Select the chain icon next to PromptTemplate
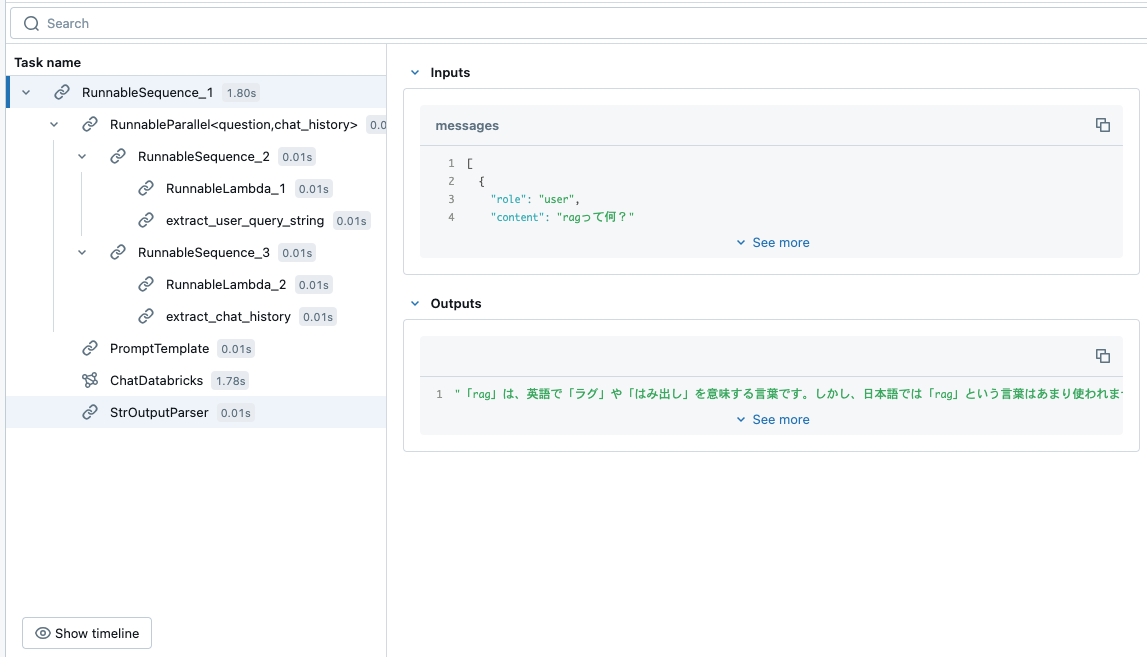 click(89, 348)
